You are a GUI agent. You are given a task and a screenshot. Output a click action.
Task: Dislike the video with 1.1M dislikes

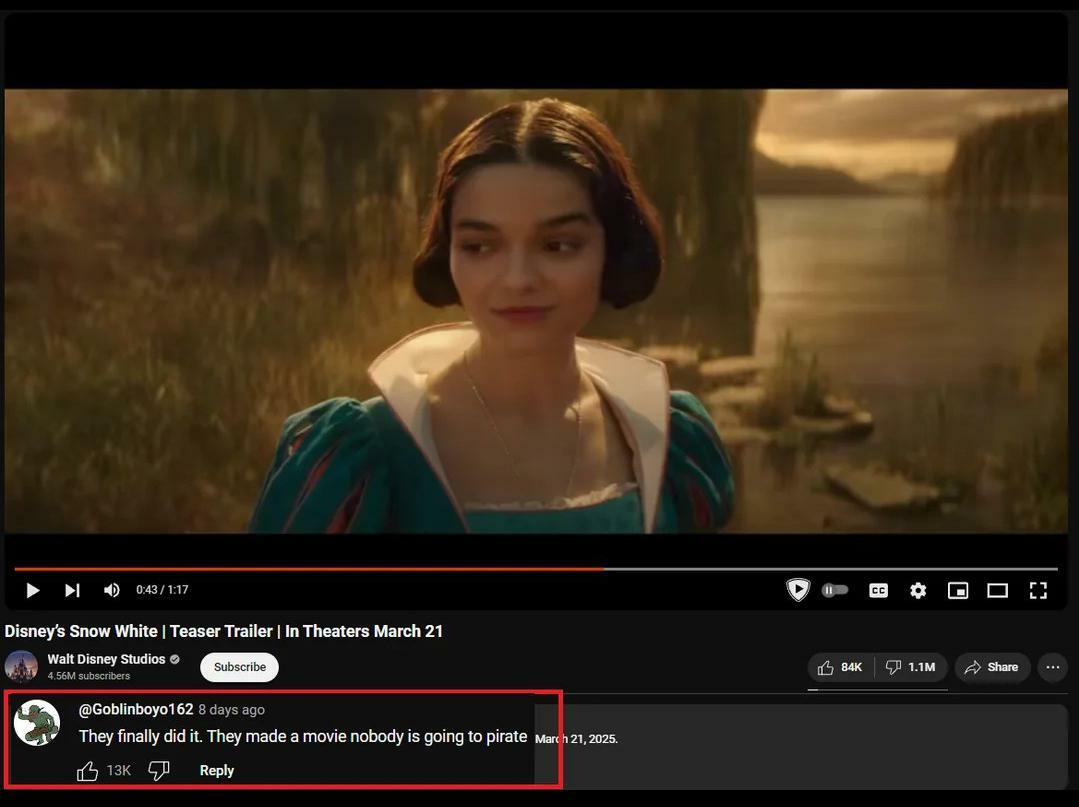(x=911, y=667)
